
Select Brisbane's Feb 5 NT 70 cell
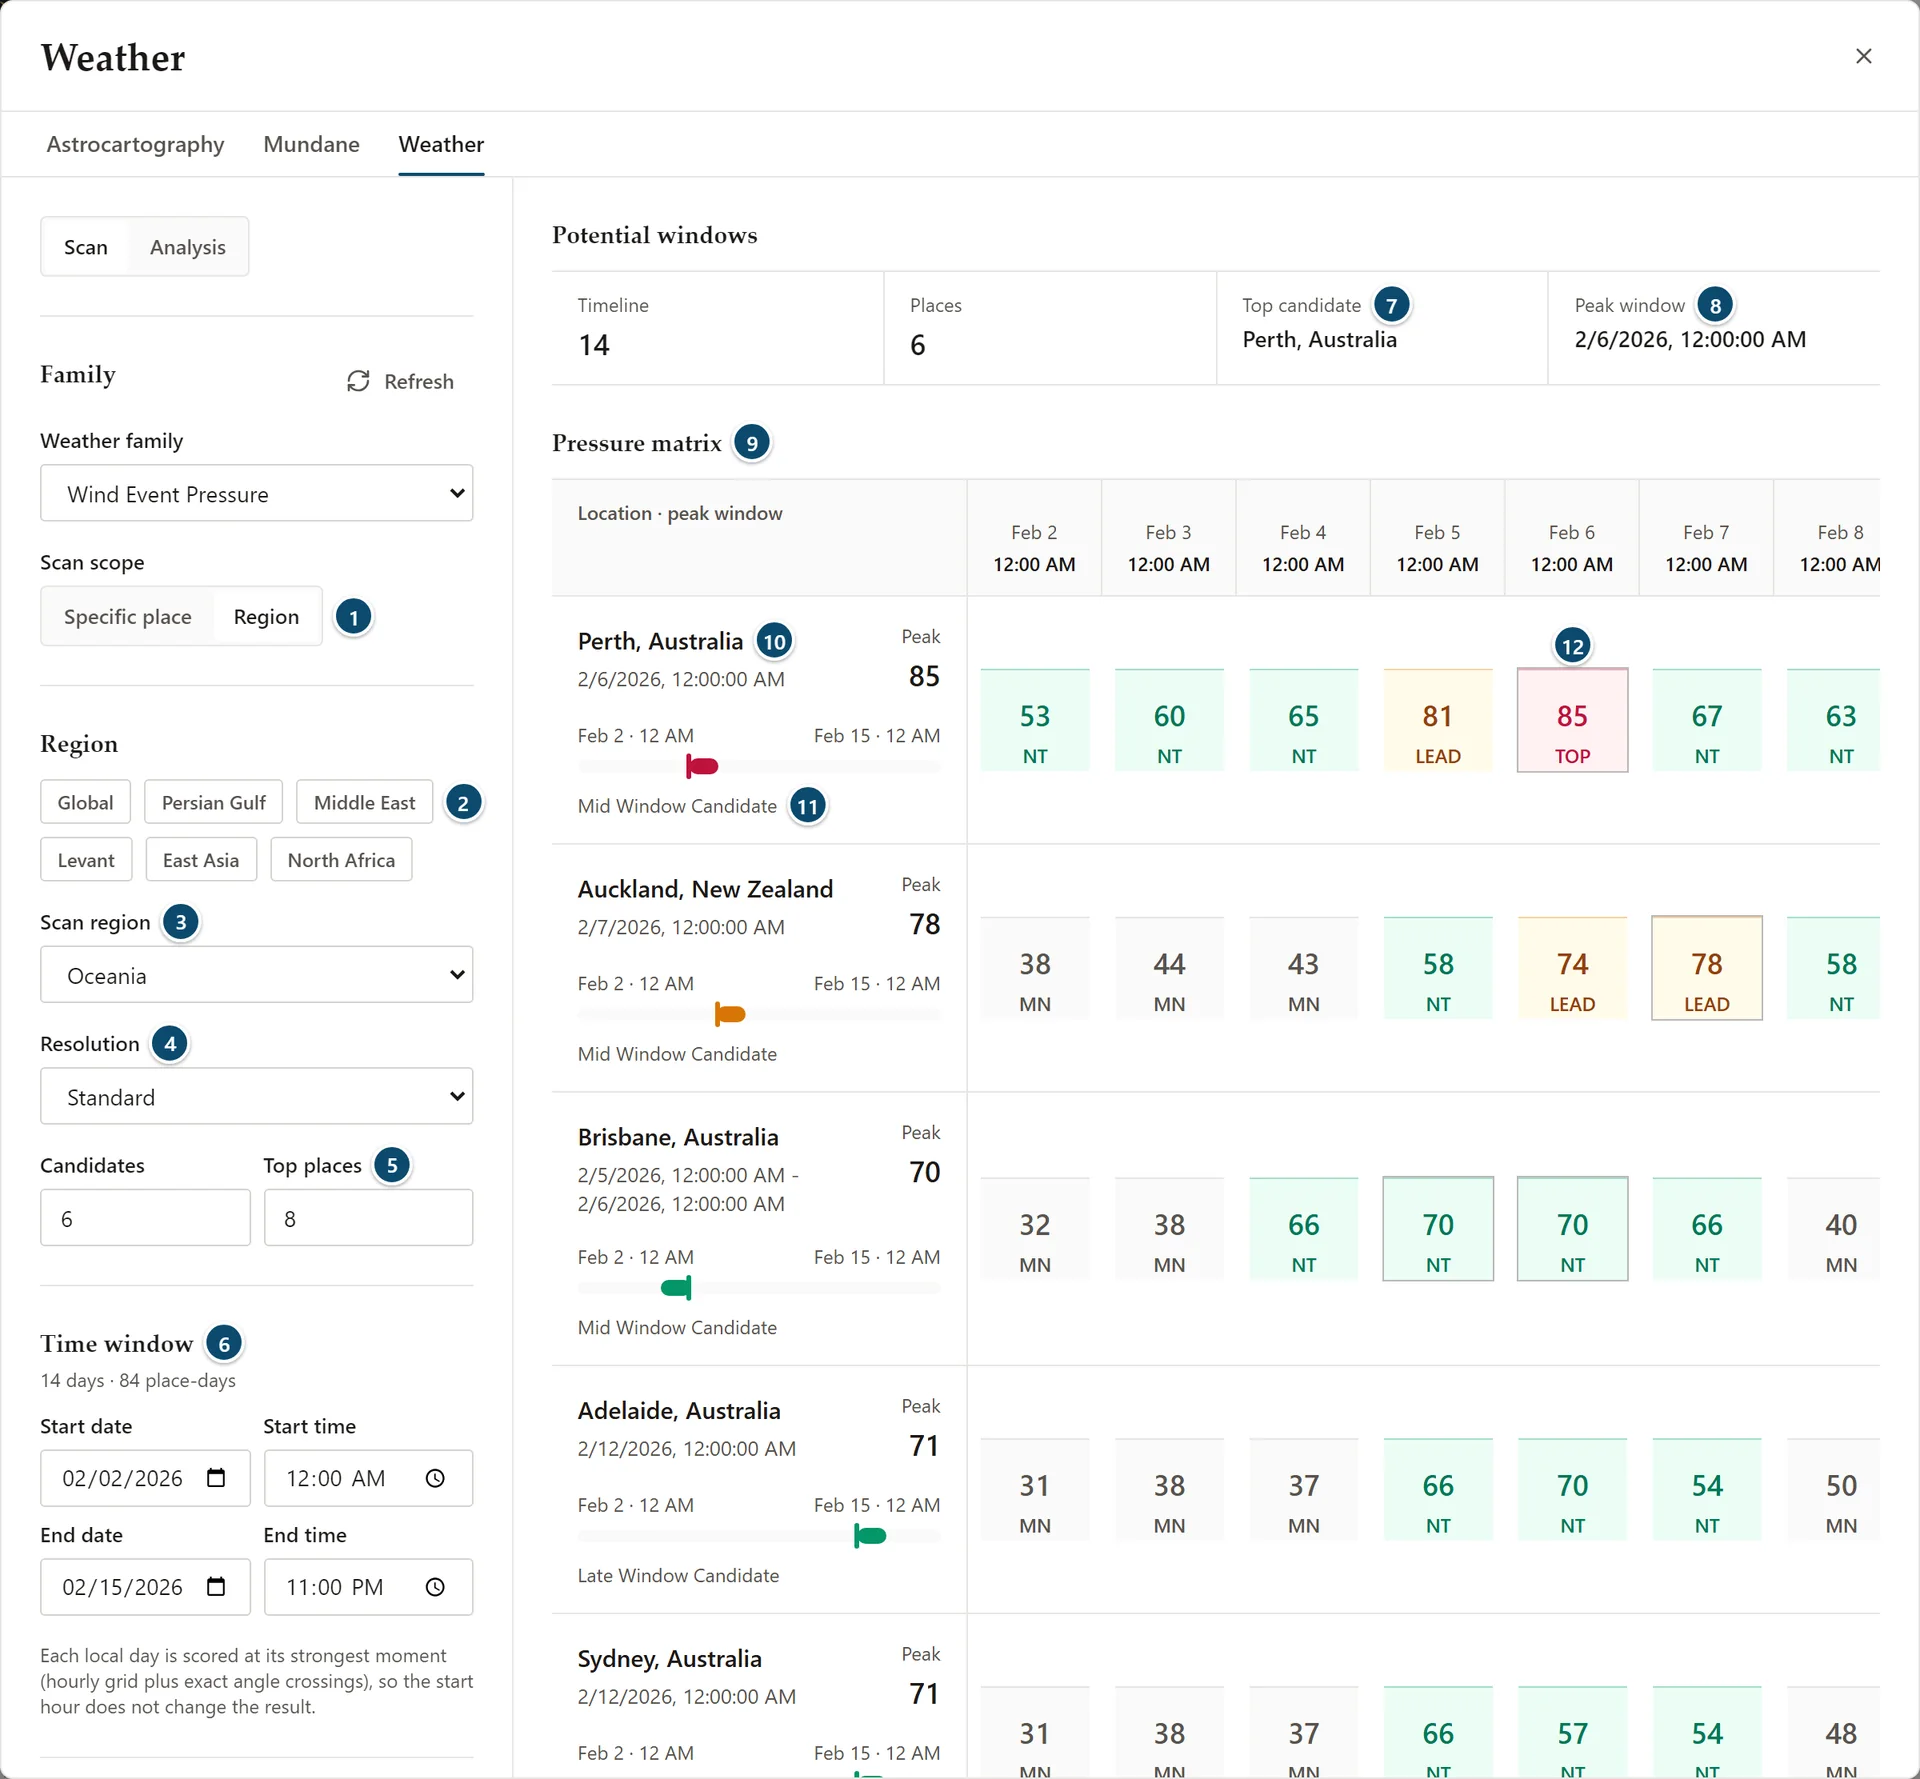point(1438,1230)
